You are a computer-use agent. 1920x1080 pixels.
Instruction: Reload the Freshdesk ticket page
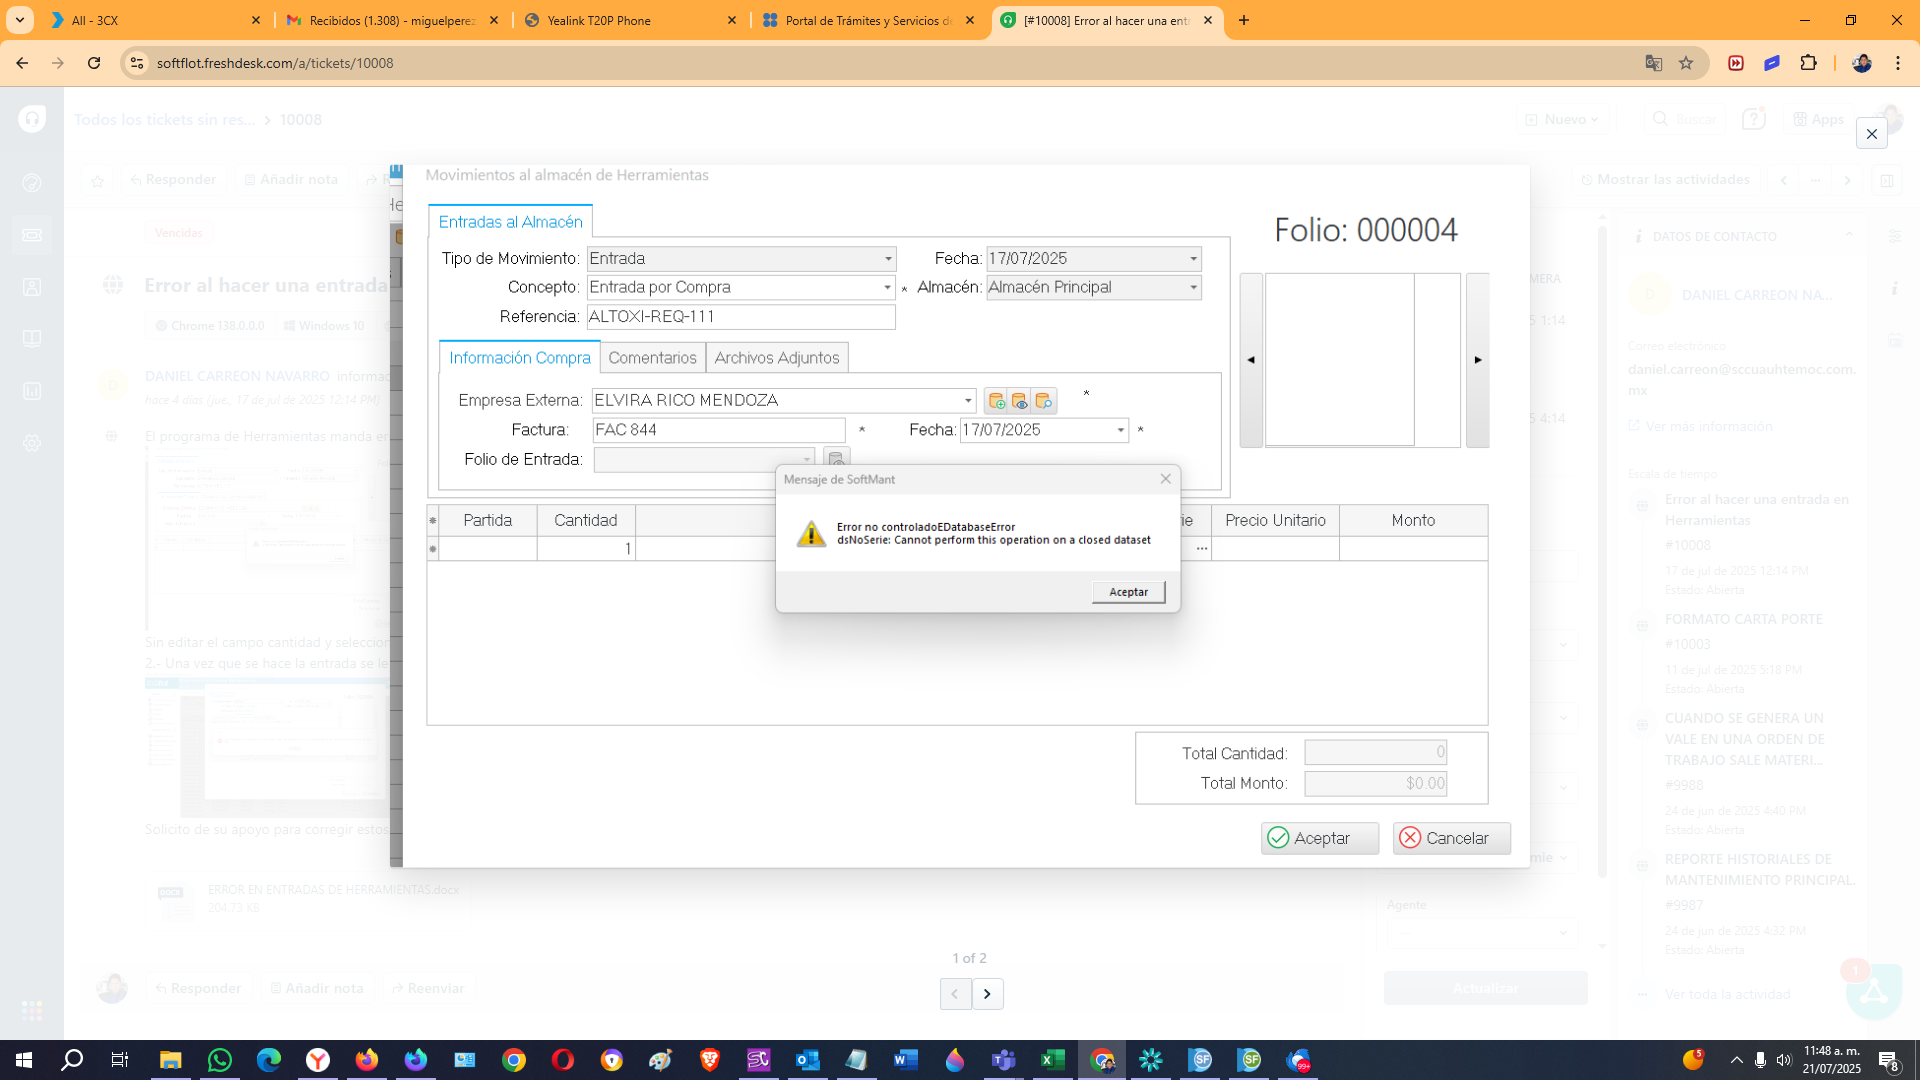tap(94, 63)
